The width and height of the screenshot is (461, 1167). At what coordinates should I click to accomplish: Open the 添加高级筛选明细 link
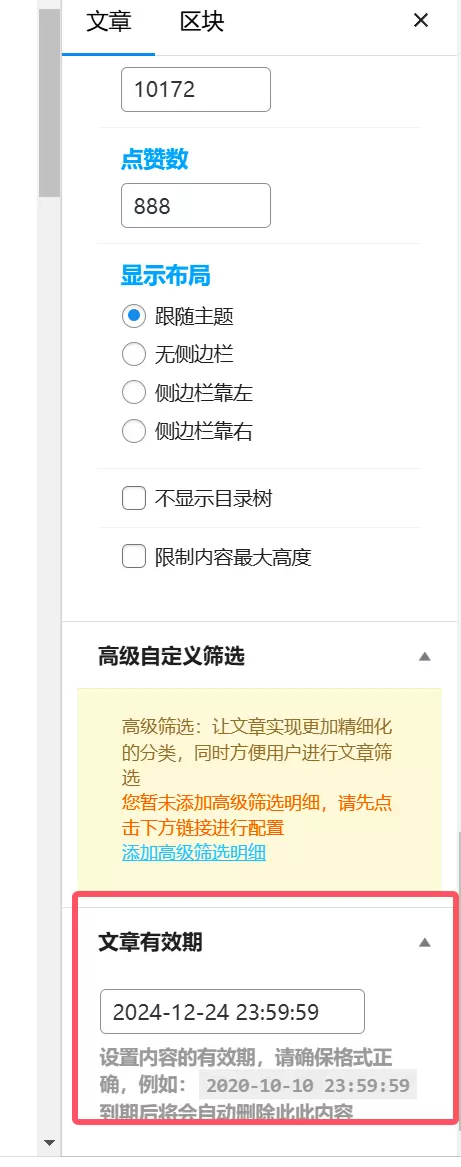(x=194, y=853)
